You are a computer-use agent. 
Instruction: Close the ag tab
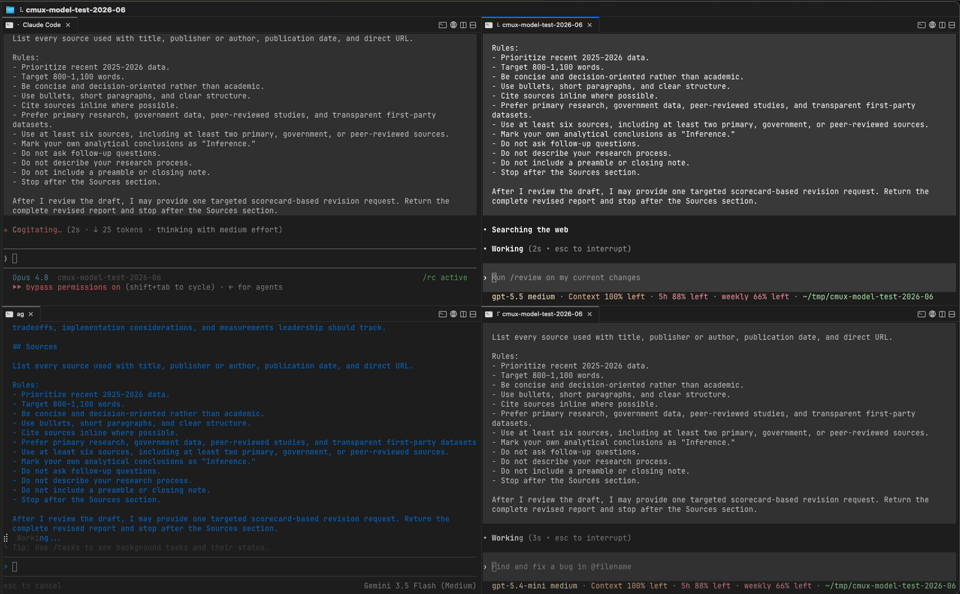tap(31, 314)
